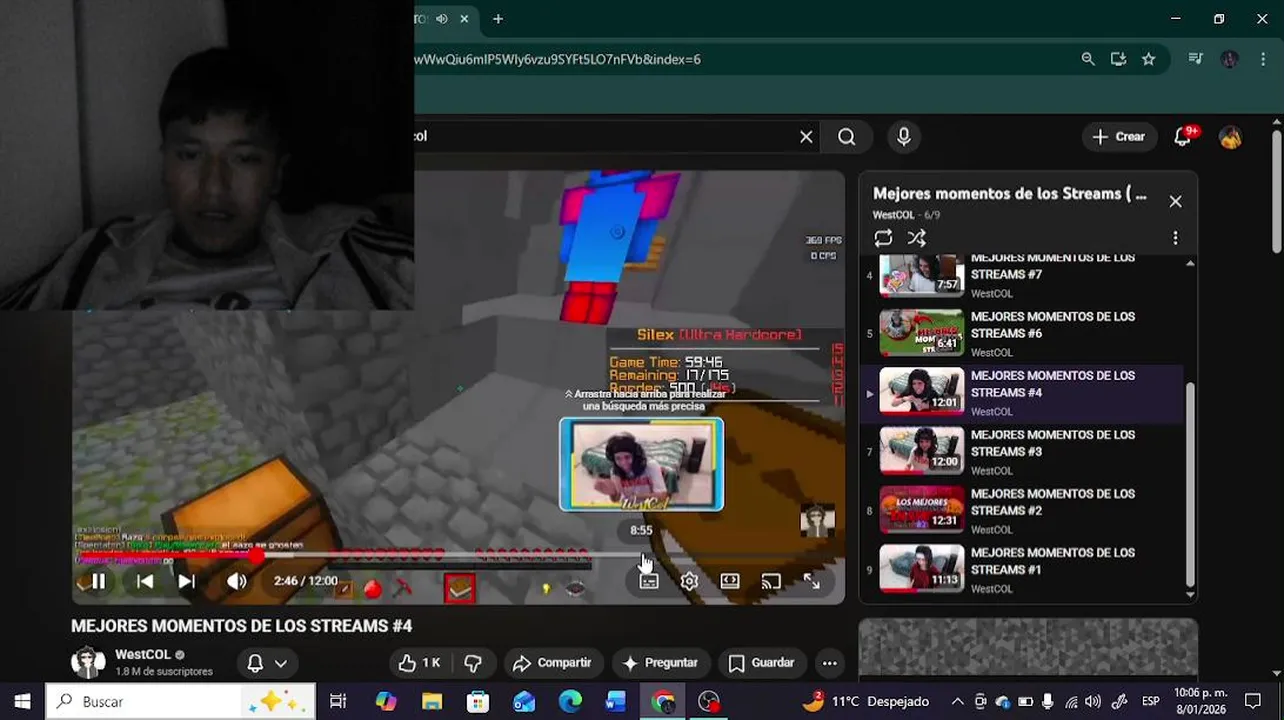Play MEJORES MOMENTOS DE LOS STREAMS #2
1284x720 pixels.
point(1022,511)
